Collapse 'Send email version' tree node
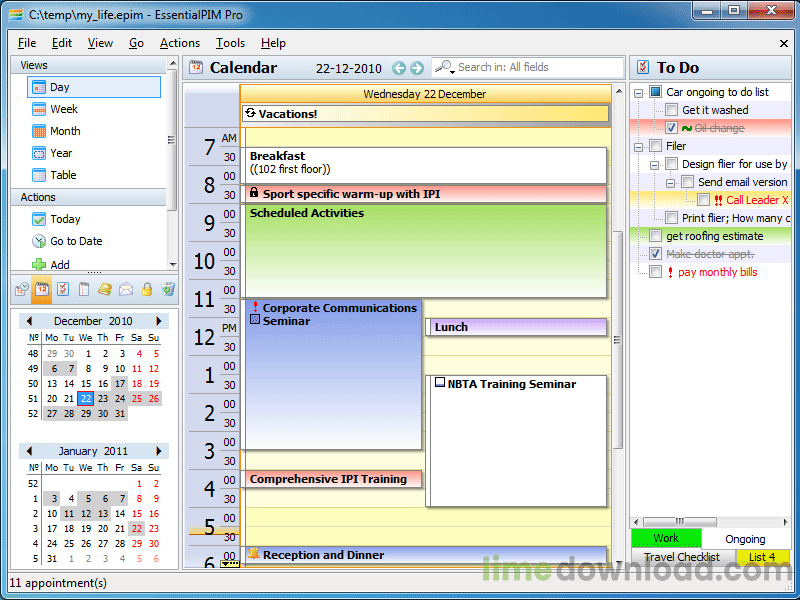Screen dimensions: 800x600 (x=670, y=183)
